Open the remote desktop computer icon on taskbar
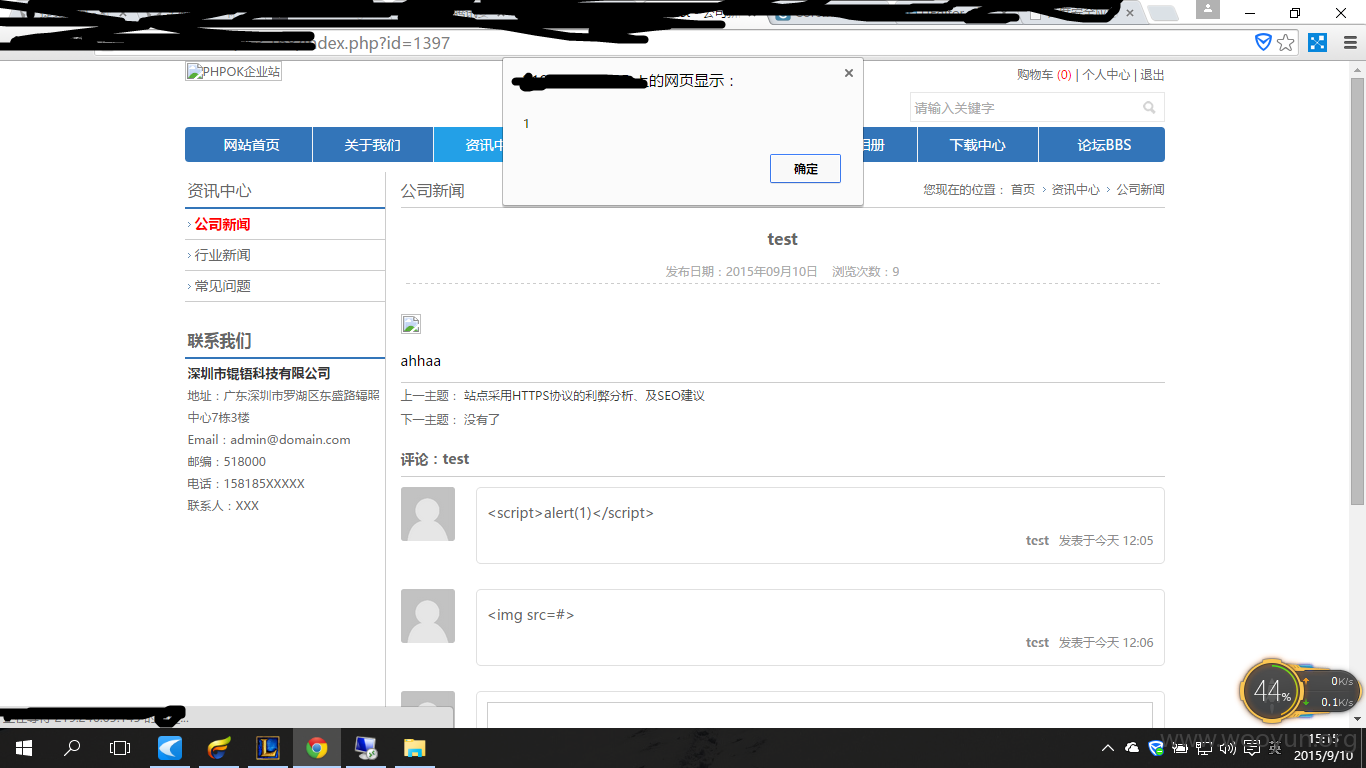 pos(366,748)
